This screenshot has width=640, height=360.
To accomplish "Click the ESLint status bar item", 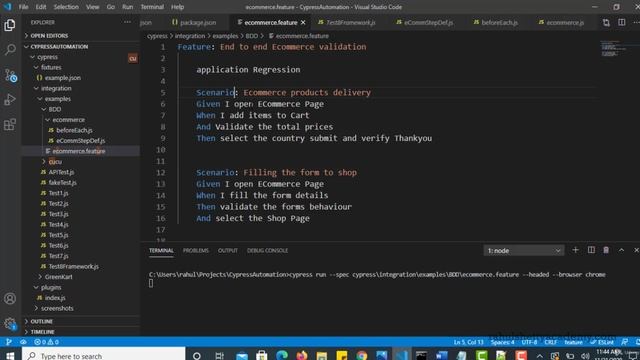I will [602, 342].
